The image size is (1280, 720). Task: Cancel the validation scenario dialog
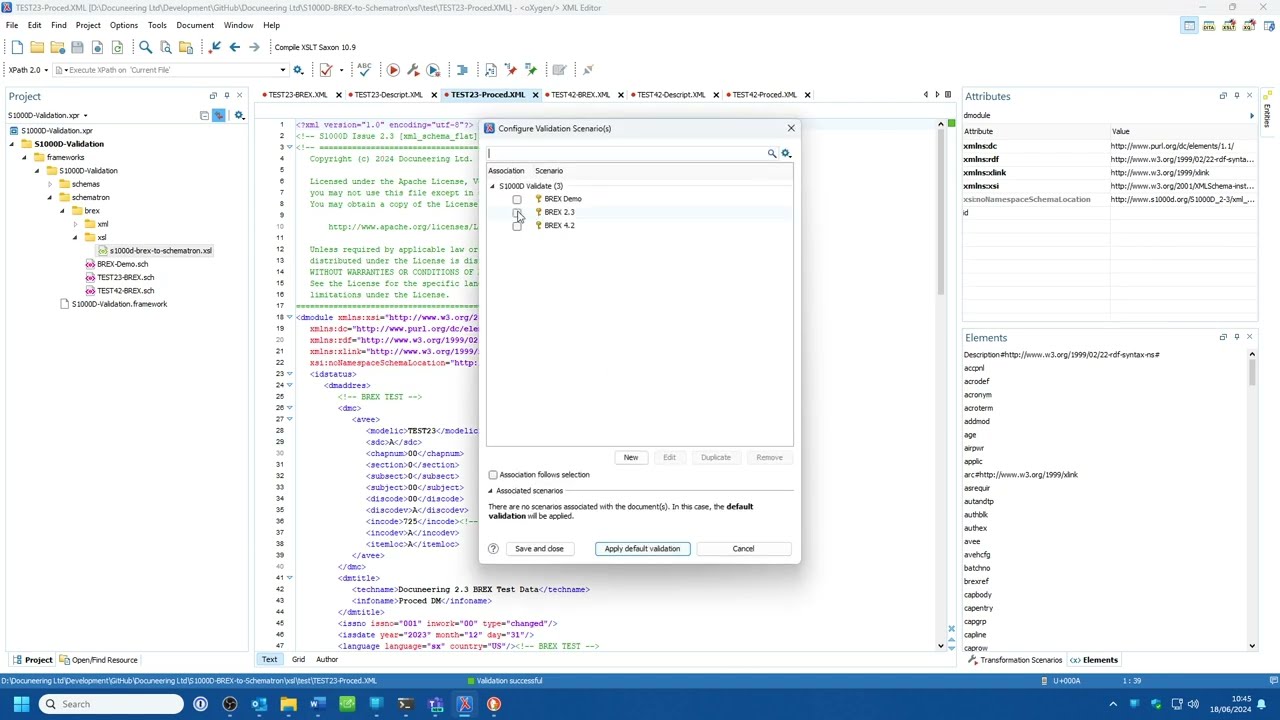tap(743, 548)
